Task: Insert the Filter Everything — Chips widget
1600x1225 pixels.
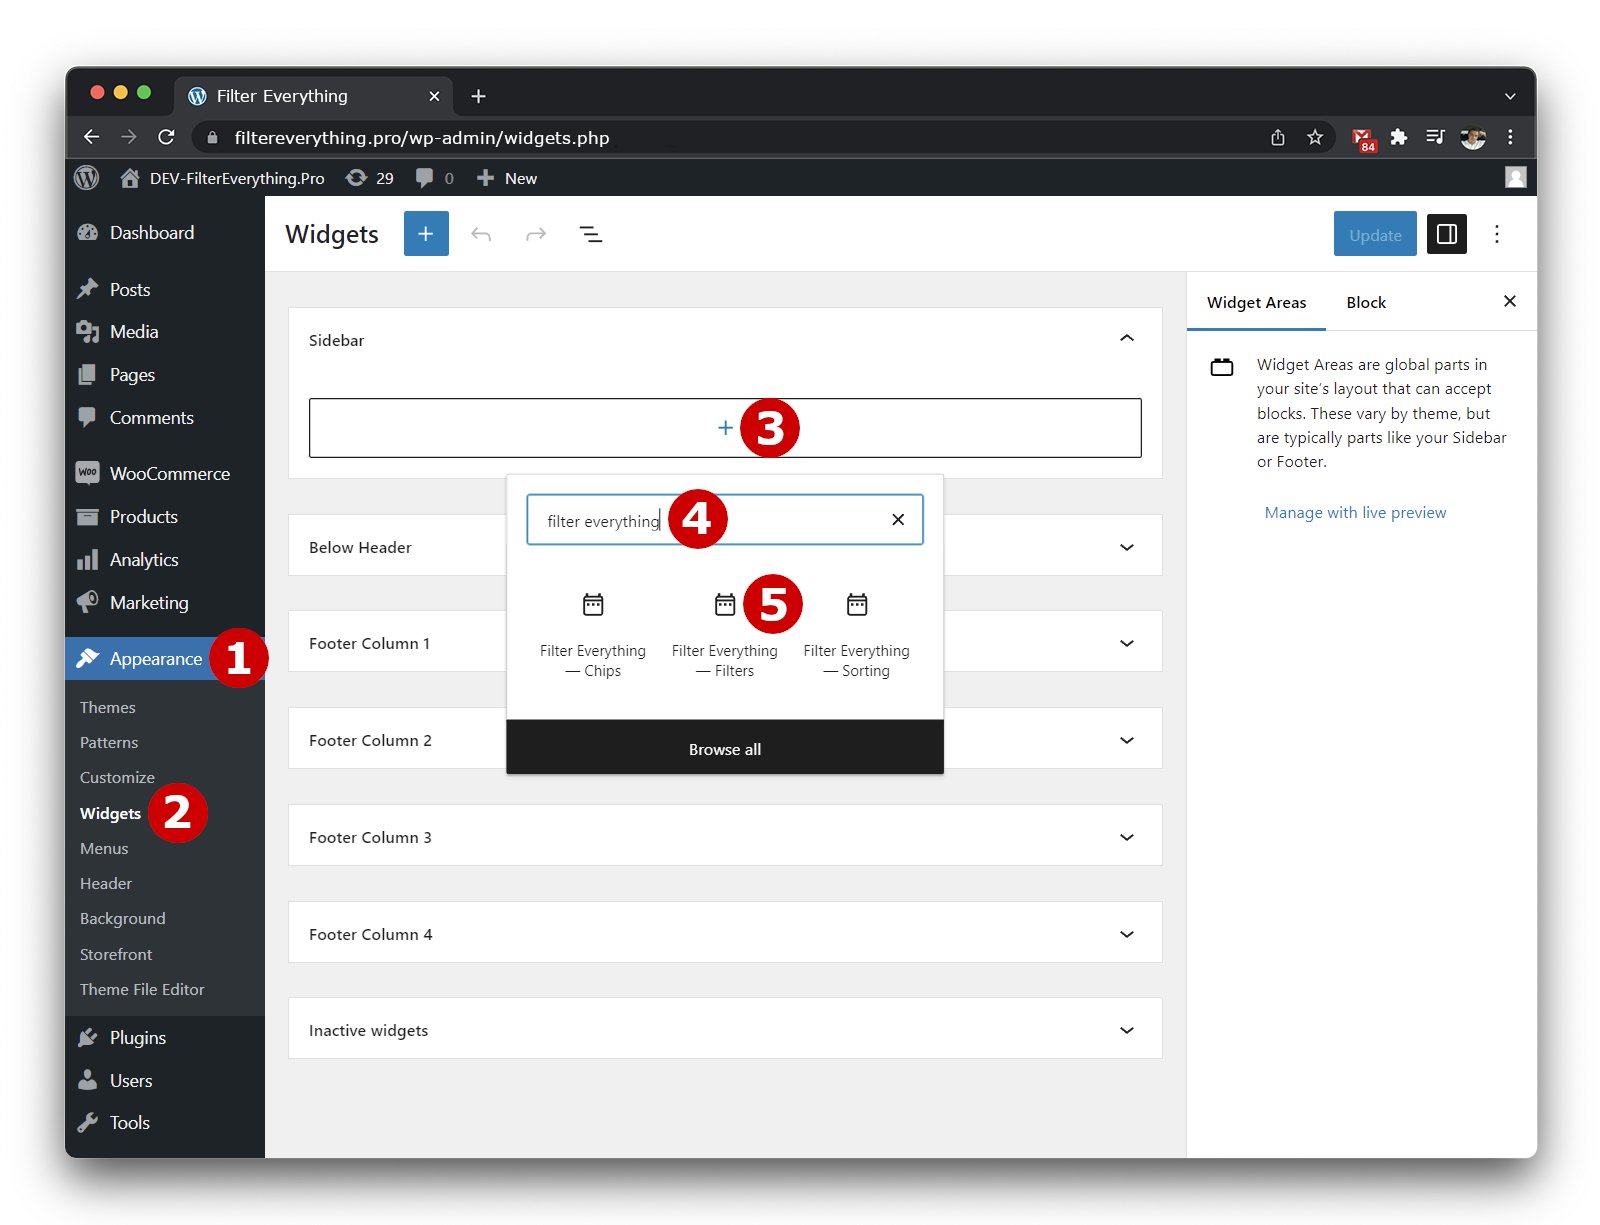Action: click(593, 628)
